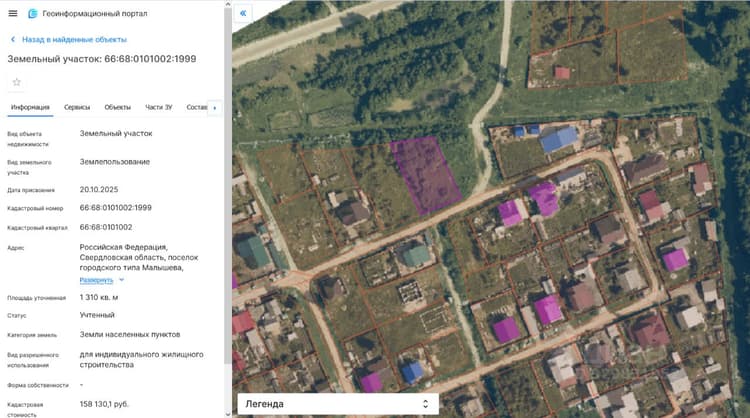Click the red-roofed building in upper parcel
The width and height of the screenshot is (750, 418).
[x=562, y=73]
